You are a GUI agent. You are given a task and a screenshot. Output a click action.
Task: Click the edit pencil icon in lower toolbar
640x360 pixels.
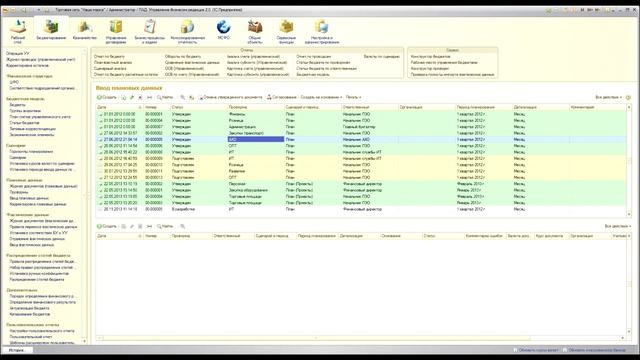tap(132, 226)
